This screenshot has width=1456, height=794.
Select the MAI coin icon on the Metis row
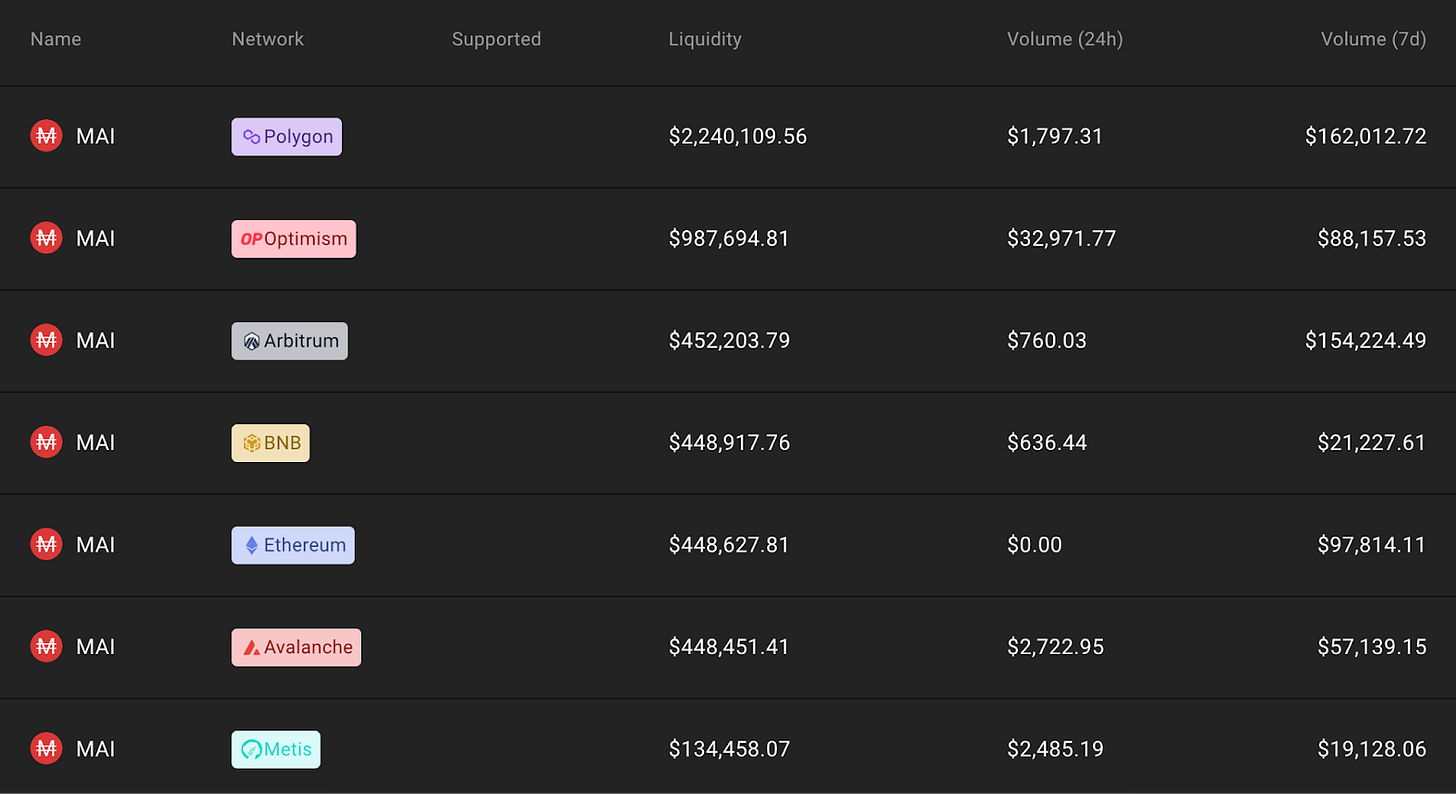pyautogui.click(x=46, y=748)
